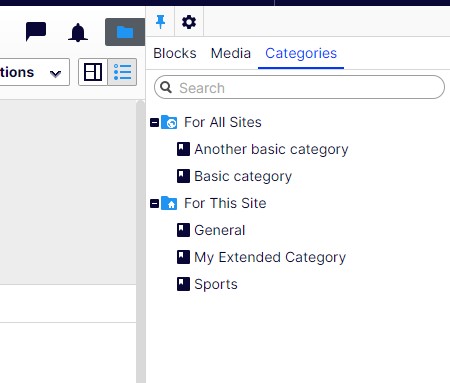
Task: Open the notifications bell
Action: coord(78,32)
